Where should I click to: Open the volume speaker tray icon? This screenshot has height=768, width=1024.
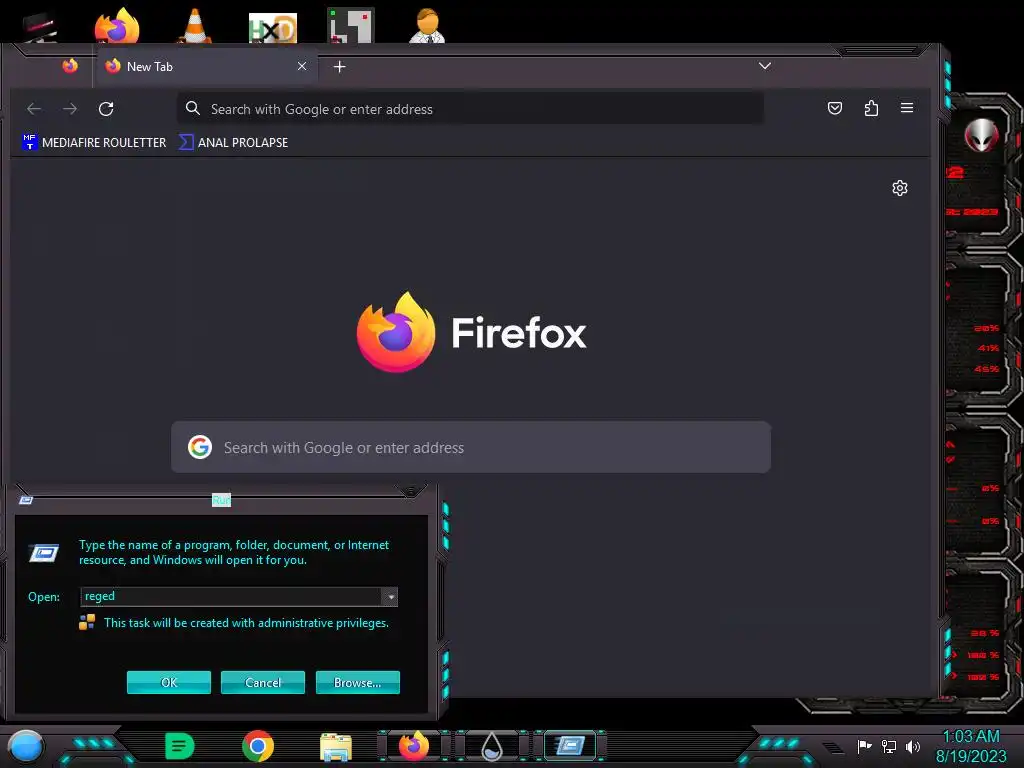913,746
